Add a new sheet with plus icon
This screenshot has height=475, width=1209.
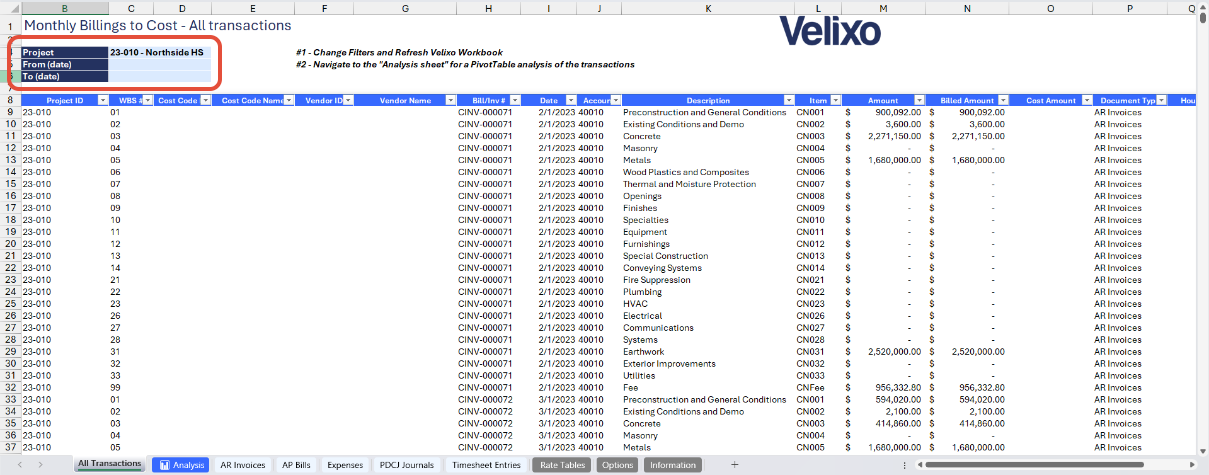[x=734, y=465]
